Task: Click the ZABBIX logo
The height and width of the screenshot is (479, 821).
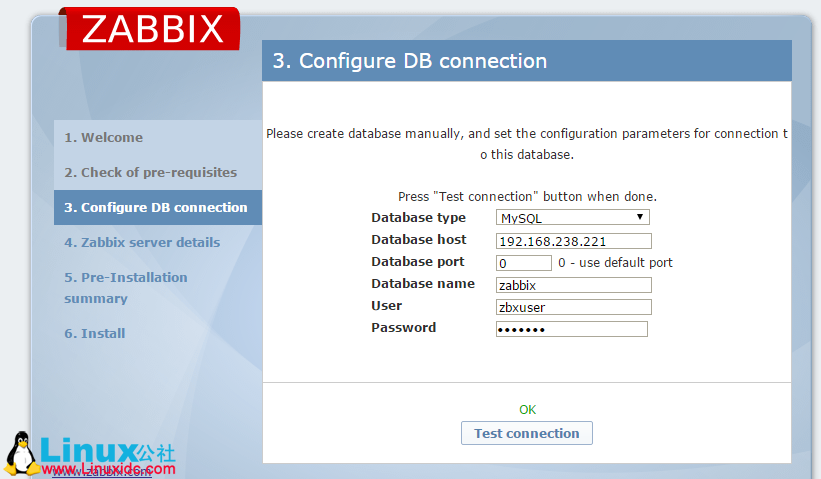Action: click(149, 29)
